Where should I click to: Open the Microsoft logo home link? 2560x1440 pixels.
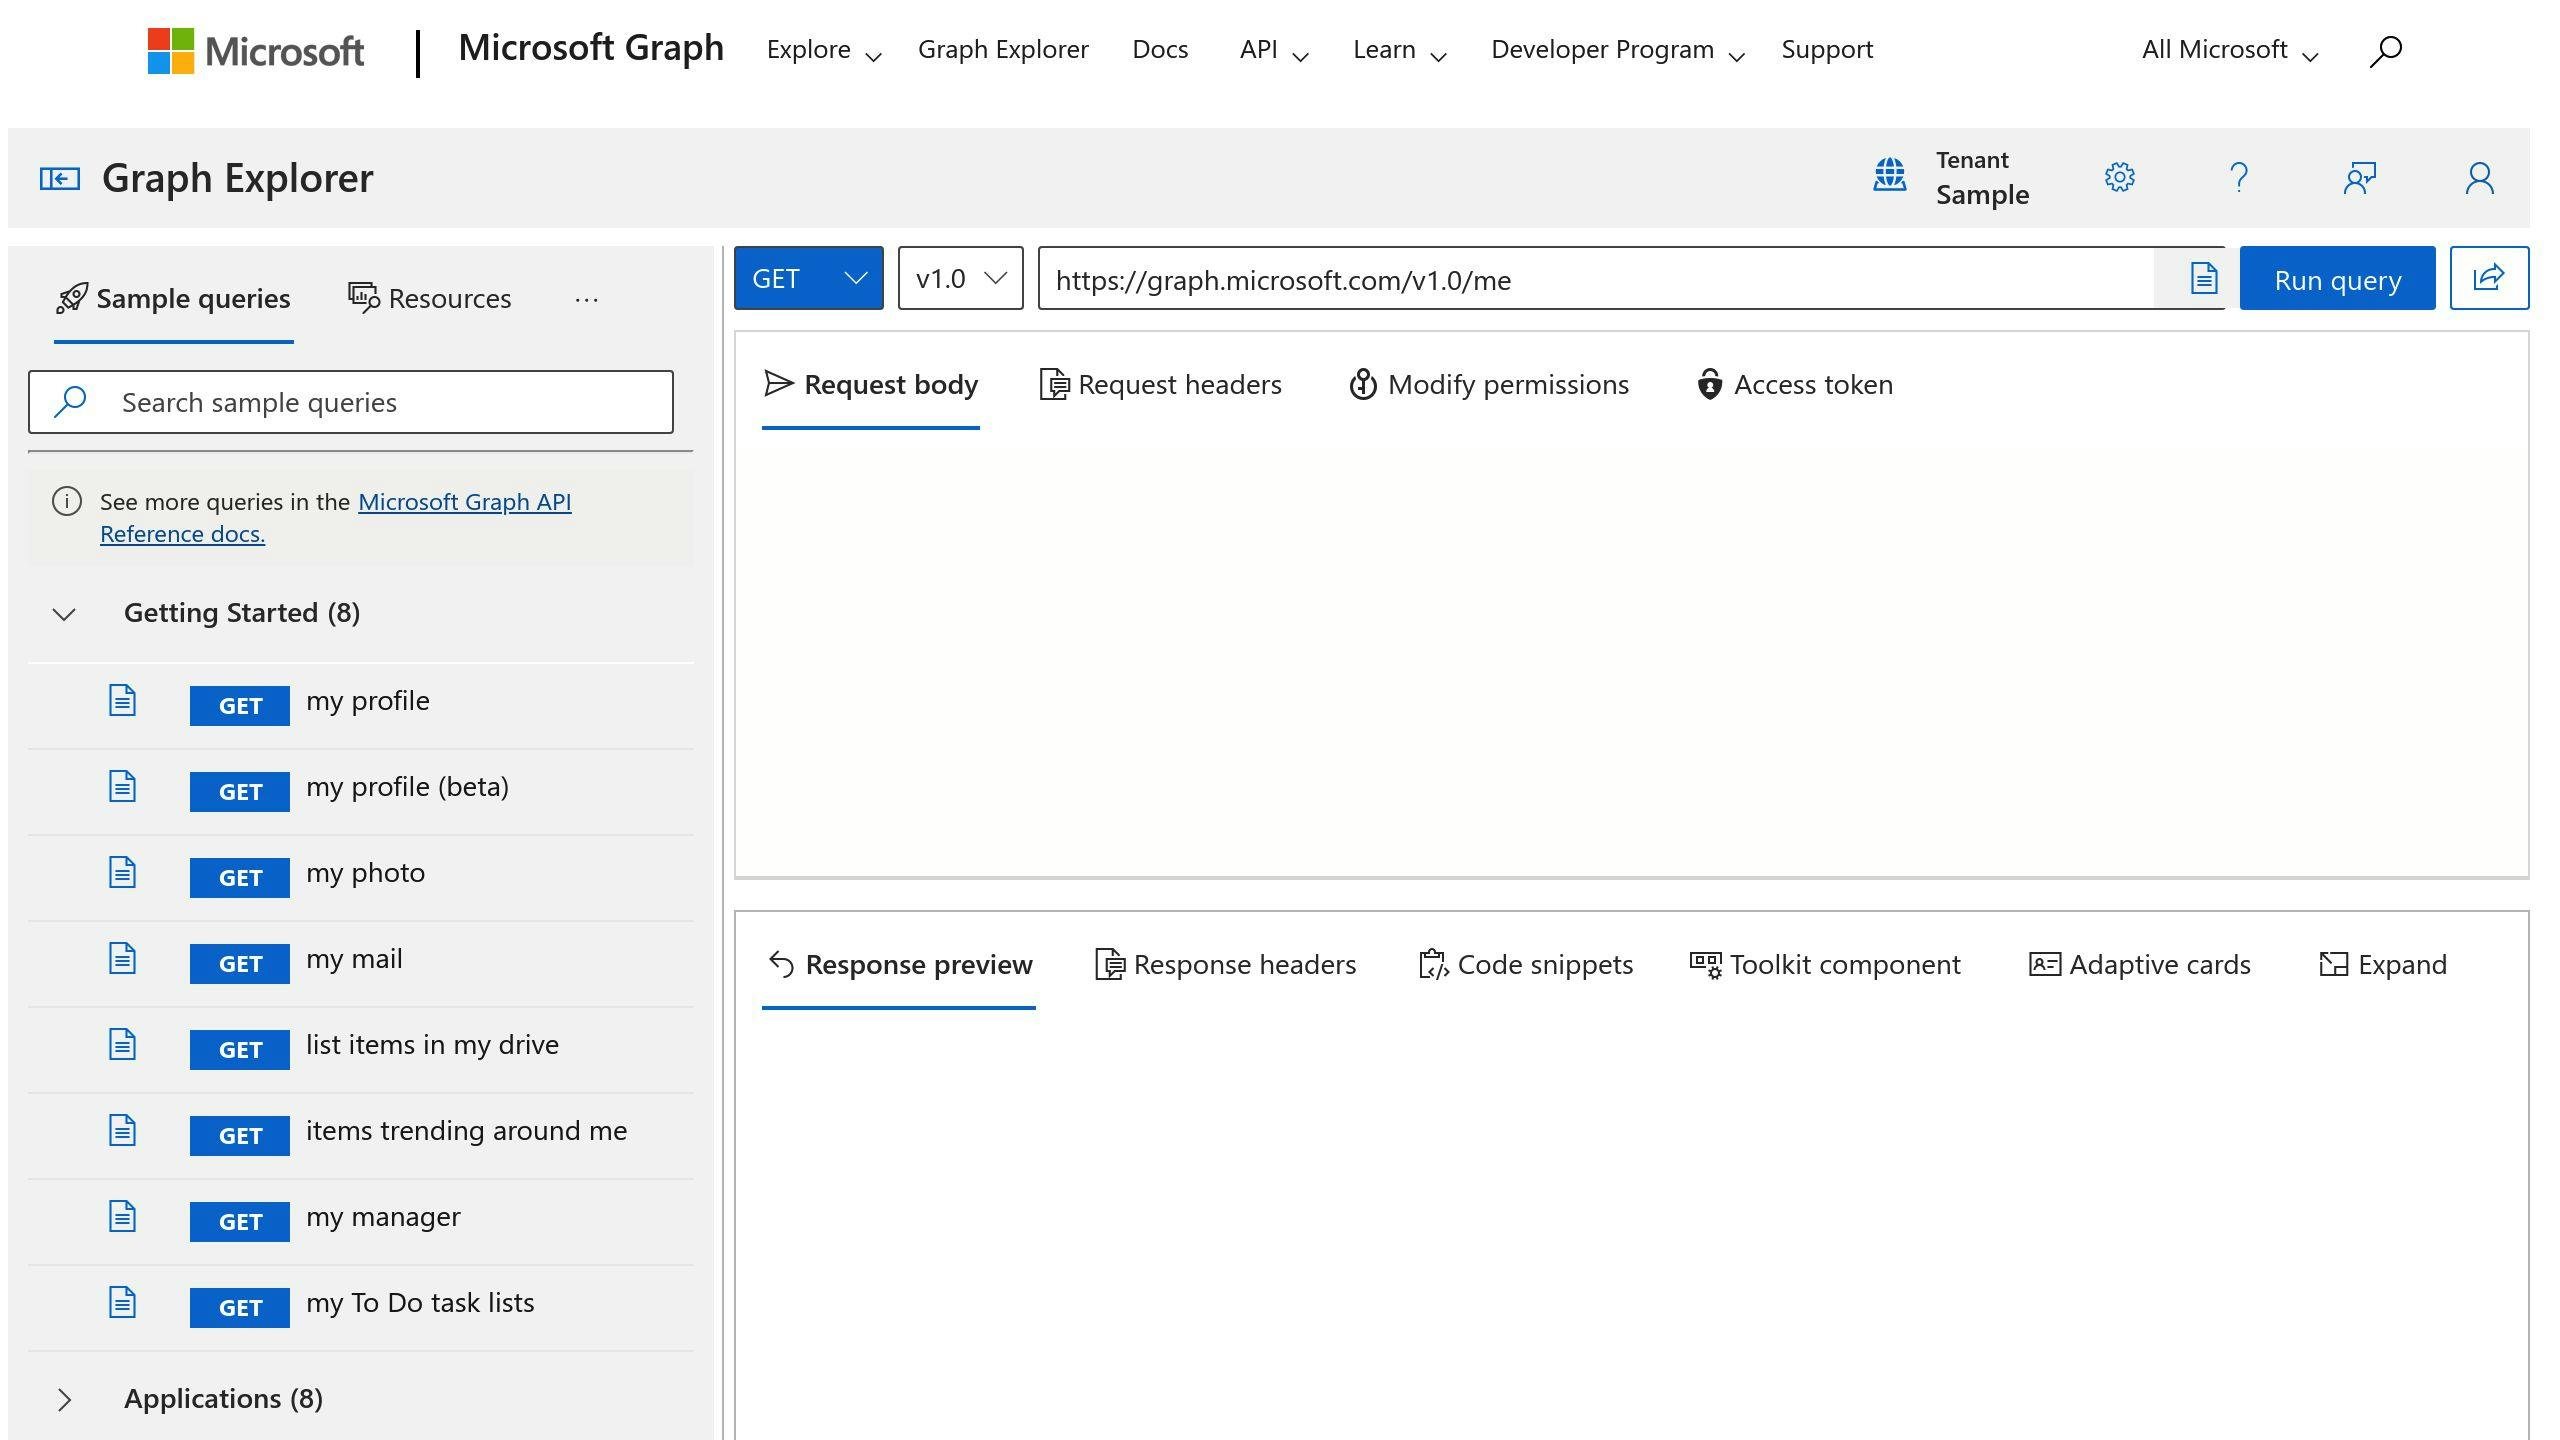click(256, 50)
